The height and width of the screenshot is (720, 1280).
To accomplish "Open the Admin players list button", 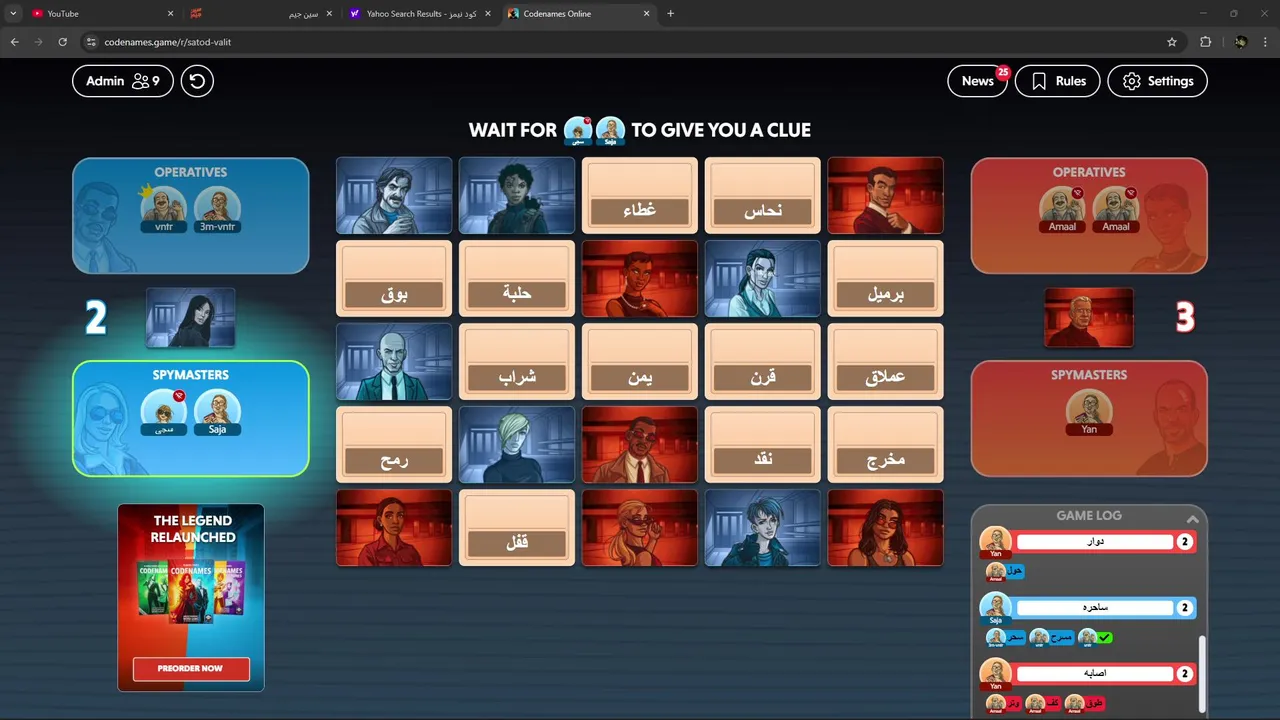I will pyautogui.click(x=123, y=81).
